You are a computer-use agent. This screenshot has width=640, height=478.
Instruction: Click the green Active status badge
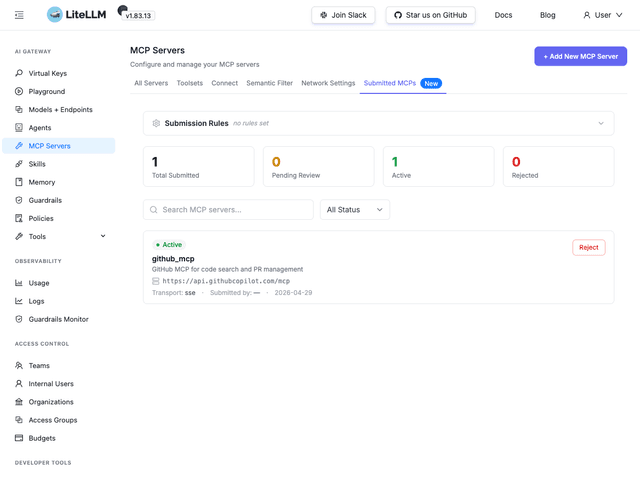[169, 245]
